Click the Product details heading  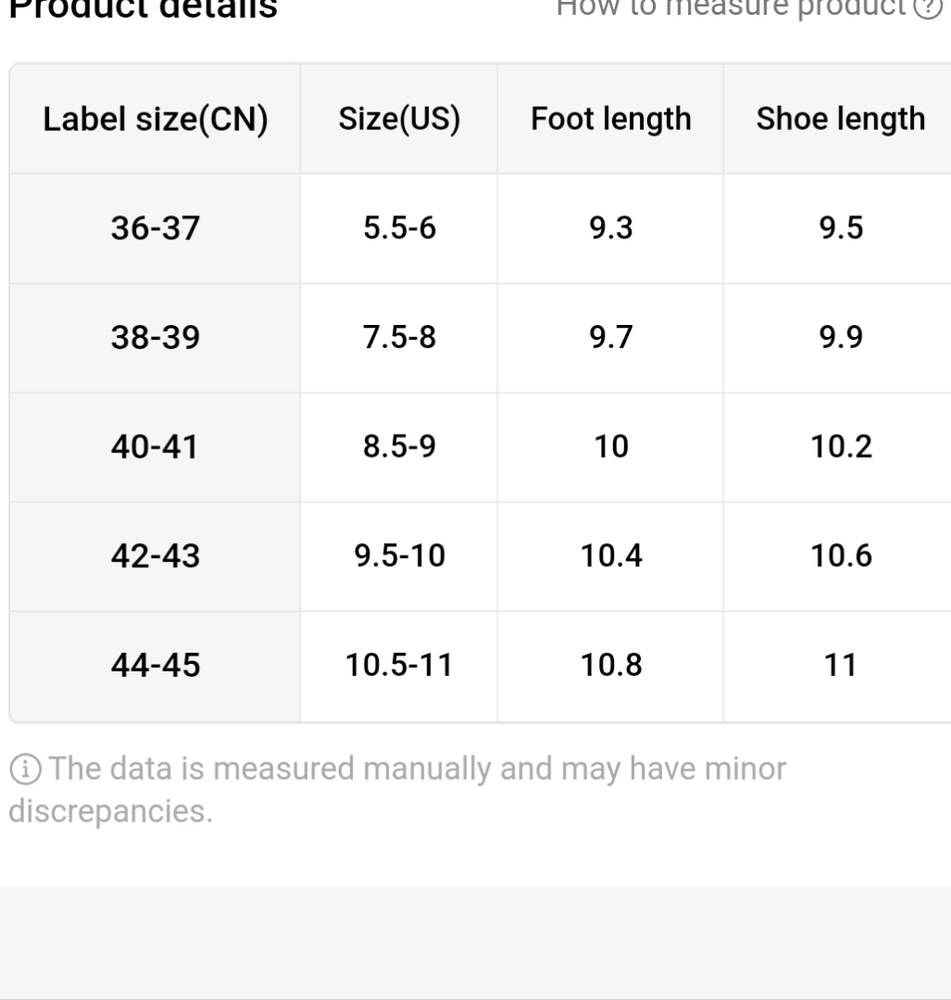point(143,8)
